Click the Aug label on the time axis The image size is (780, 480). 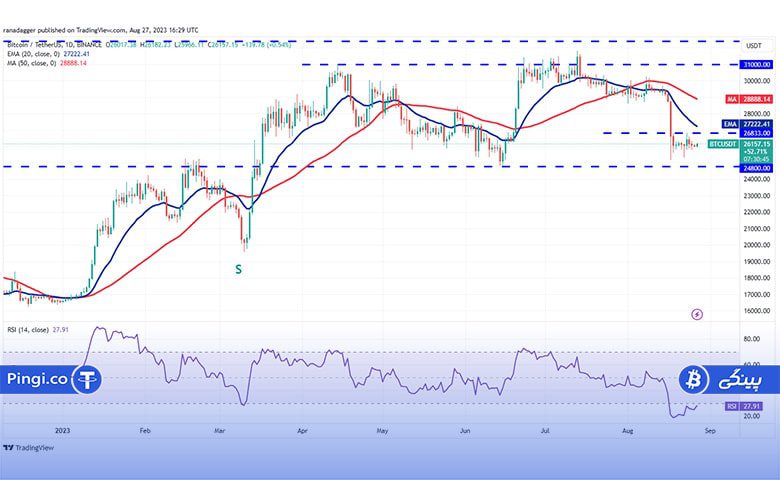628,431
